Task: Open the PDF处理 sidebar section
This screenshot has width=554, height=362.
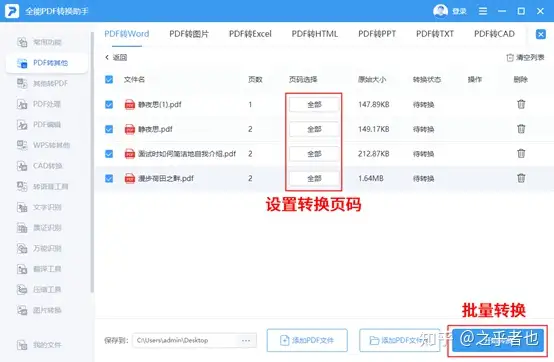Action: pos(39,104)
